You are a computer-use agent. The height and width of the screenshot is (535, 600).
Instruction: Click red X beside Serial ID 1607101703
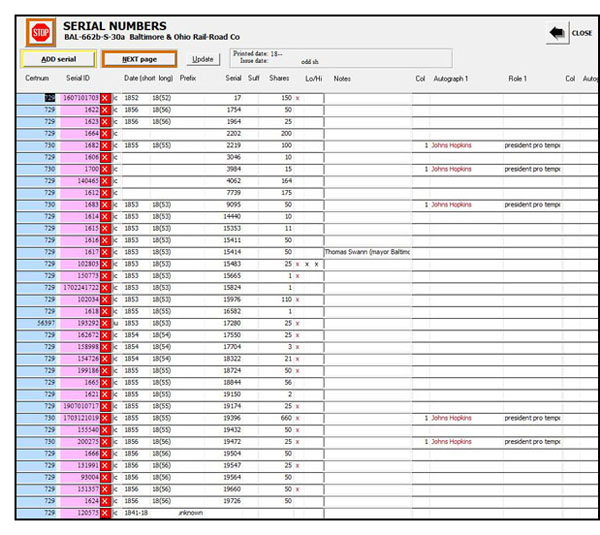pos(106,98)
